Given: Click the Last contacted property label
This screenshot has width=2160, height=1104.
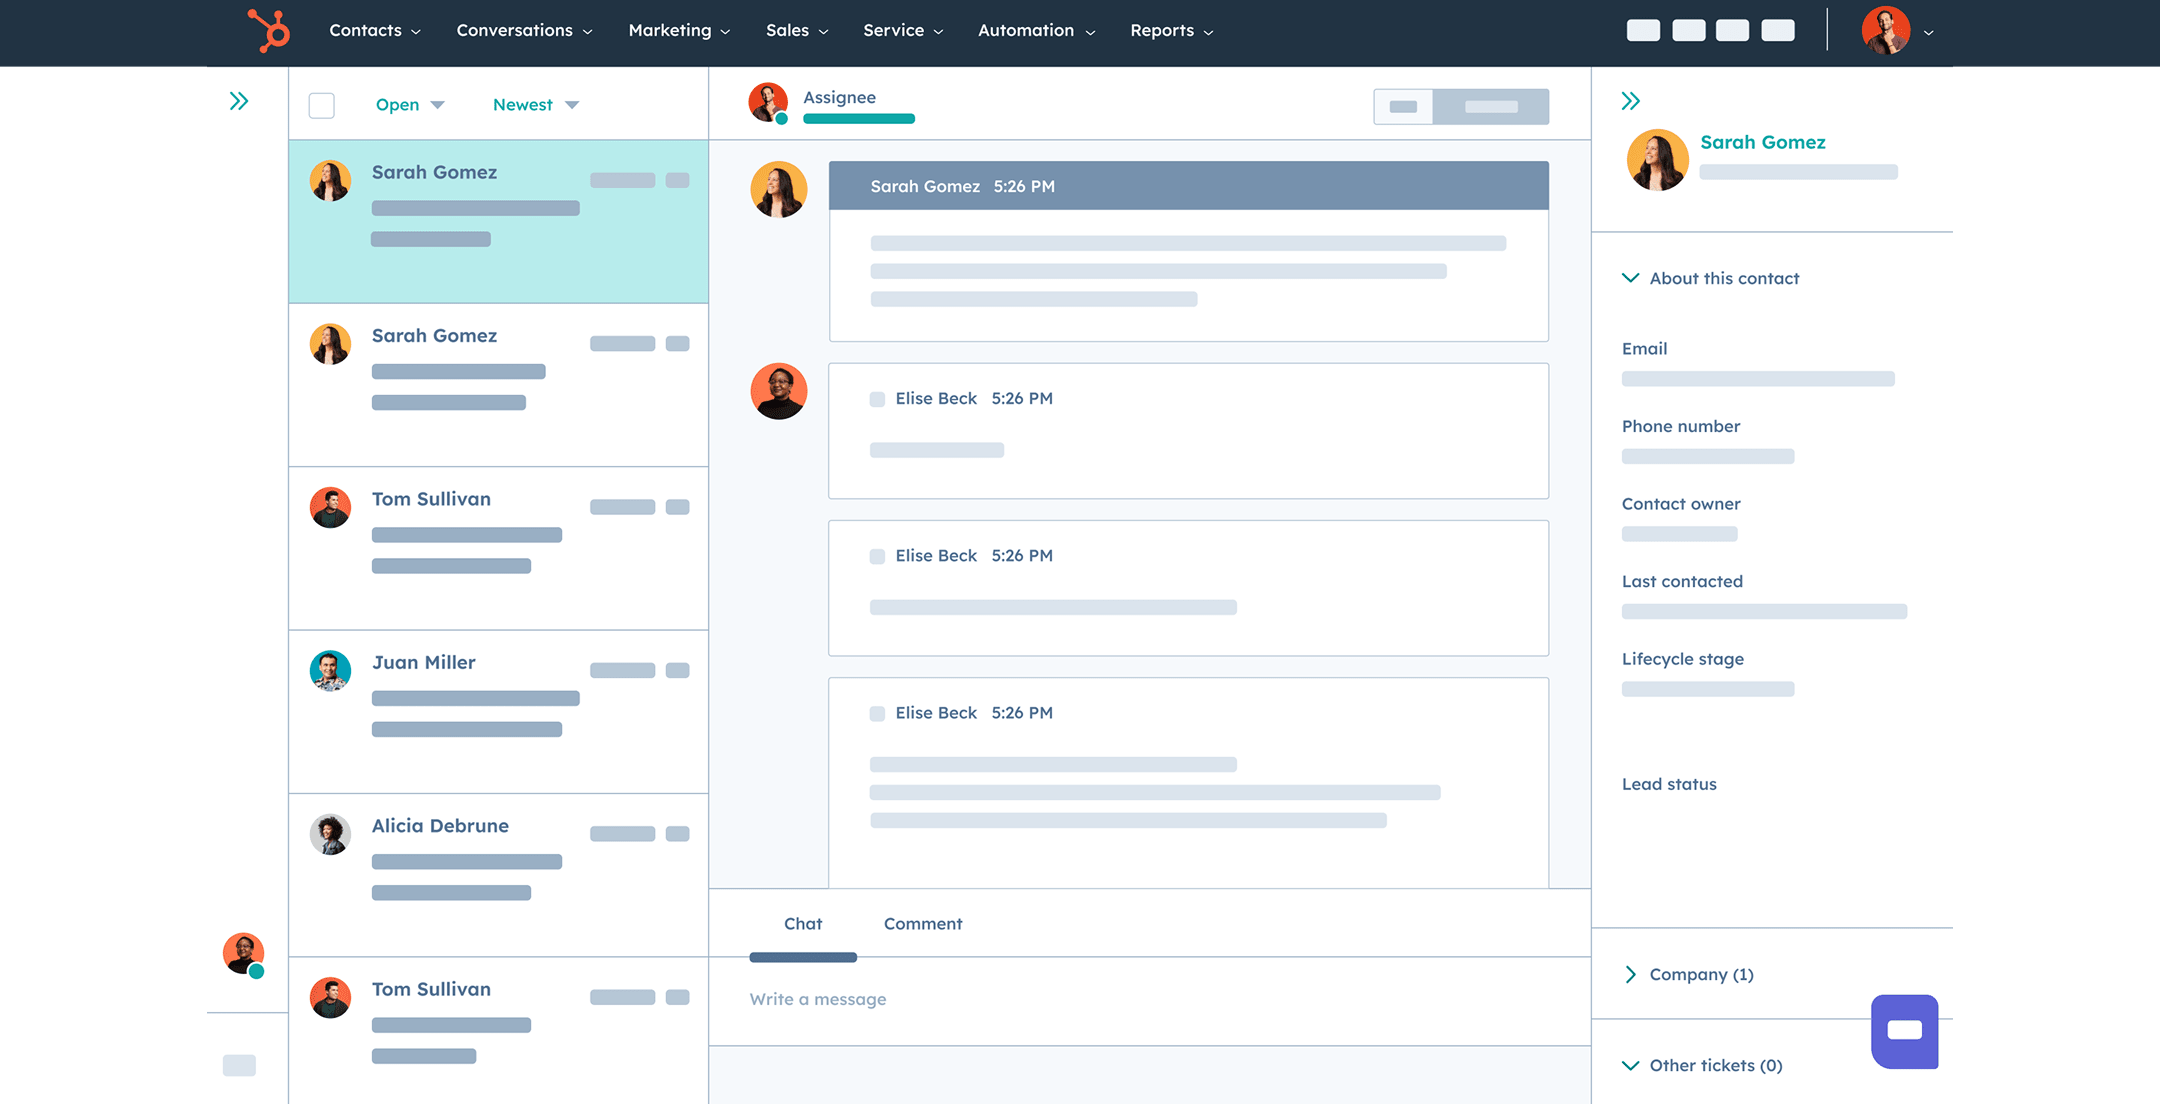Looking at the screenshot, I should pos(1682,582).
